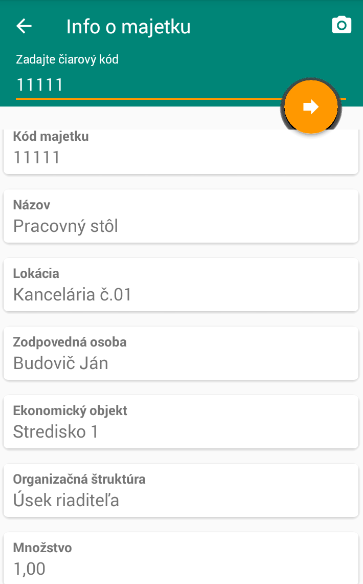The width and height of the screenshot is (363, 584).
Task: Tap the orange arrow submit button
Action: click(x=311, y=107)
